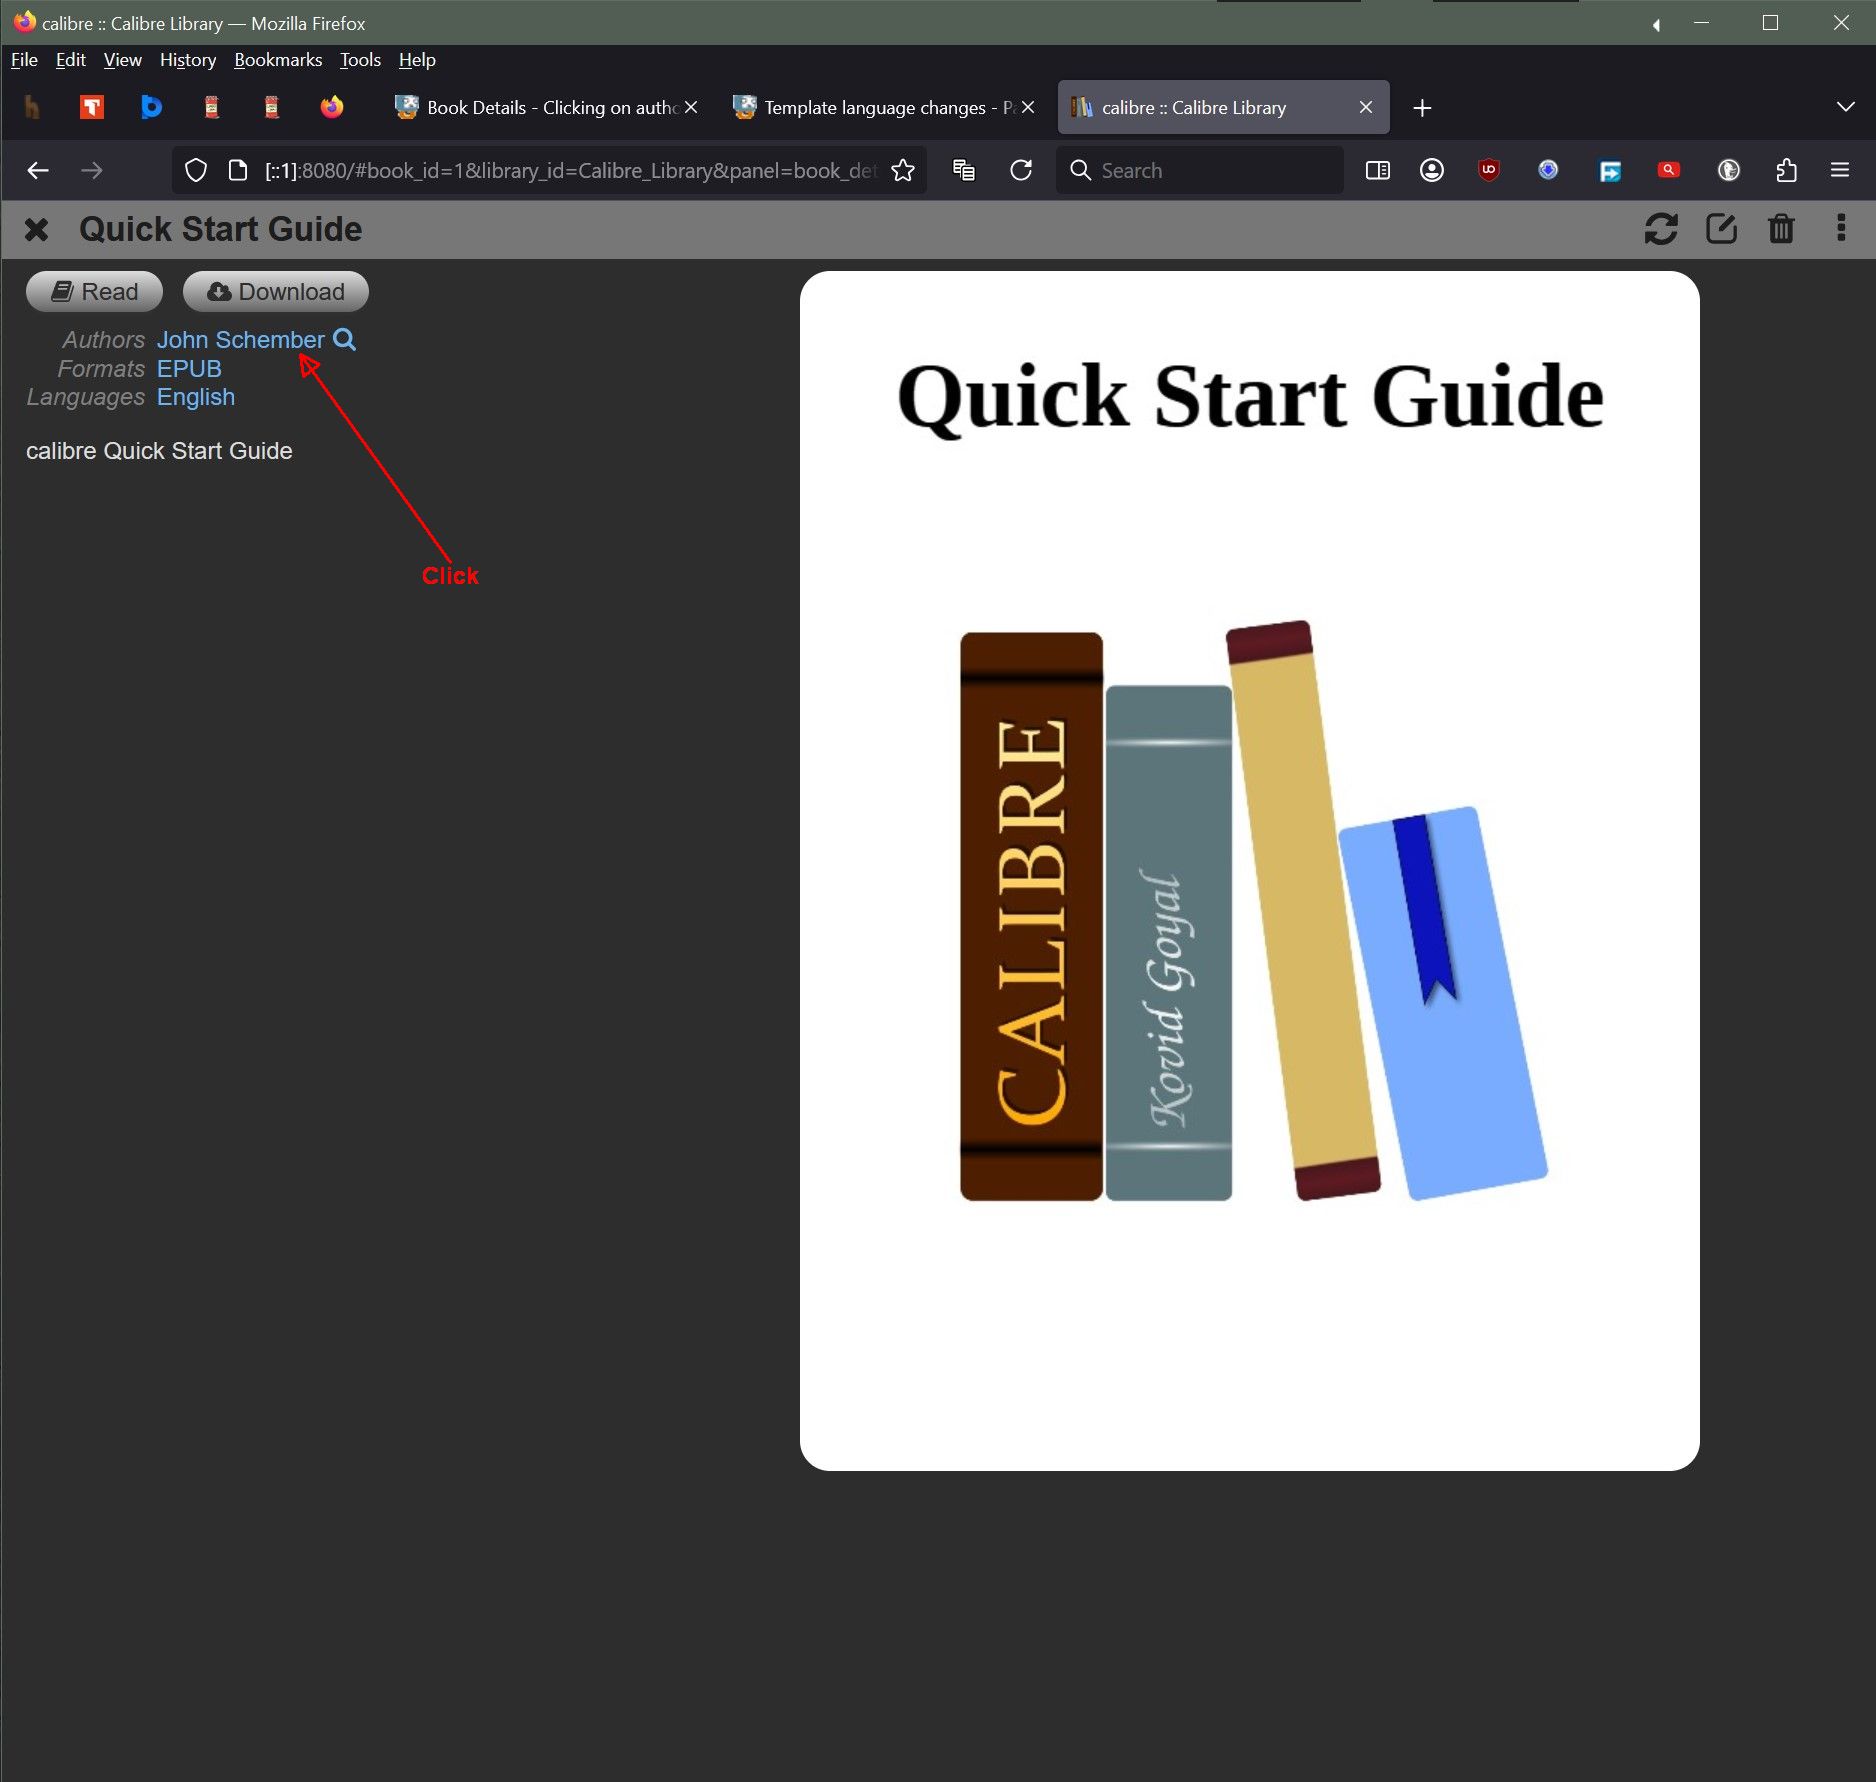1876x1782 pixels.
Task: Click the delete book trash icon
Action: (x=1781, y=229)
